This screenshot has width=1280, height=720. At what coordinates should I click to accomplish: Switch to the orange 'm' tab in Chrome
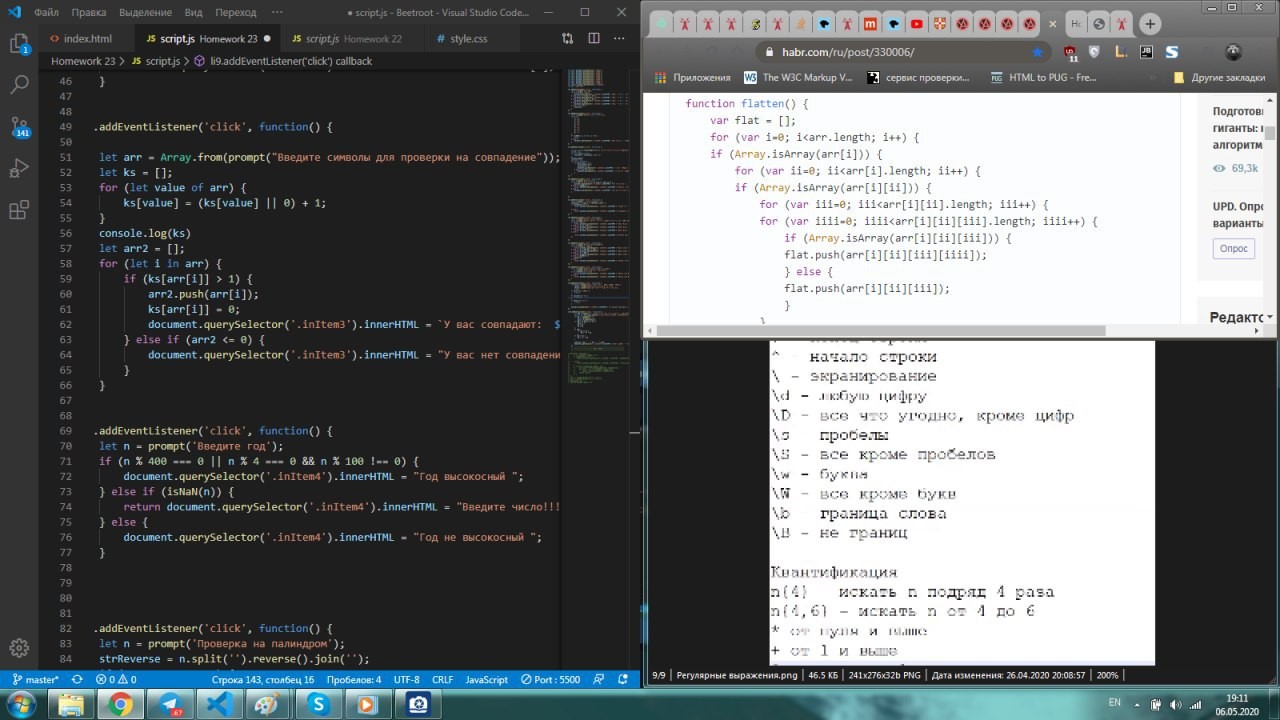(x=871, y=24)
